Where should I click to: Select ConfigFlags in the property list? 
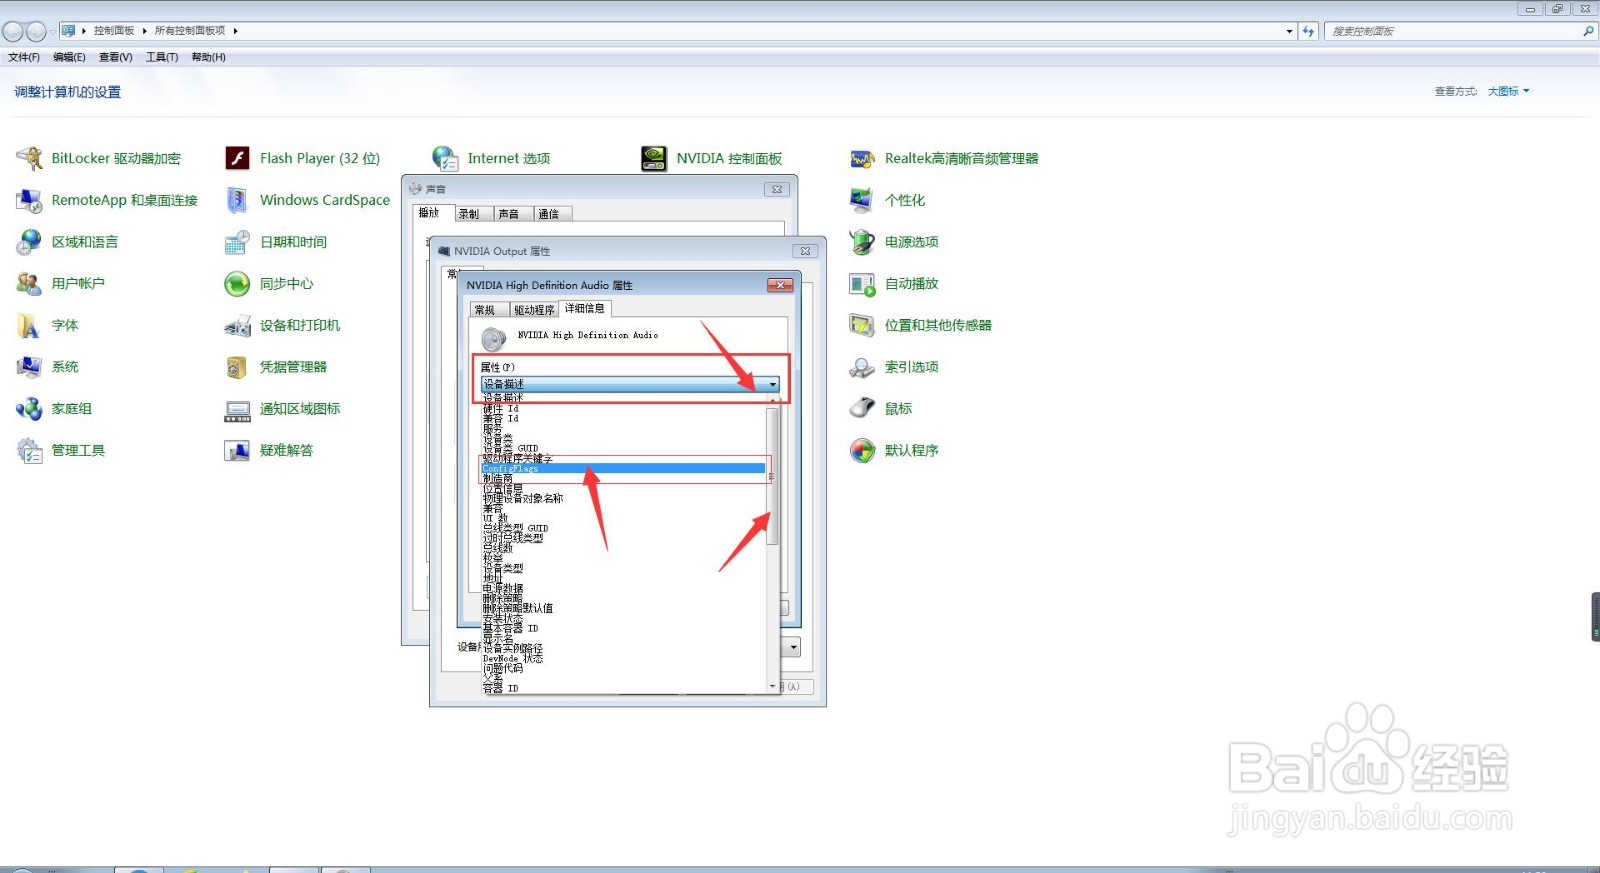pos(623,468)
